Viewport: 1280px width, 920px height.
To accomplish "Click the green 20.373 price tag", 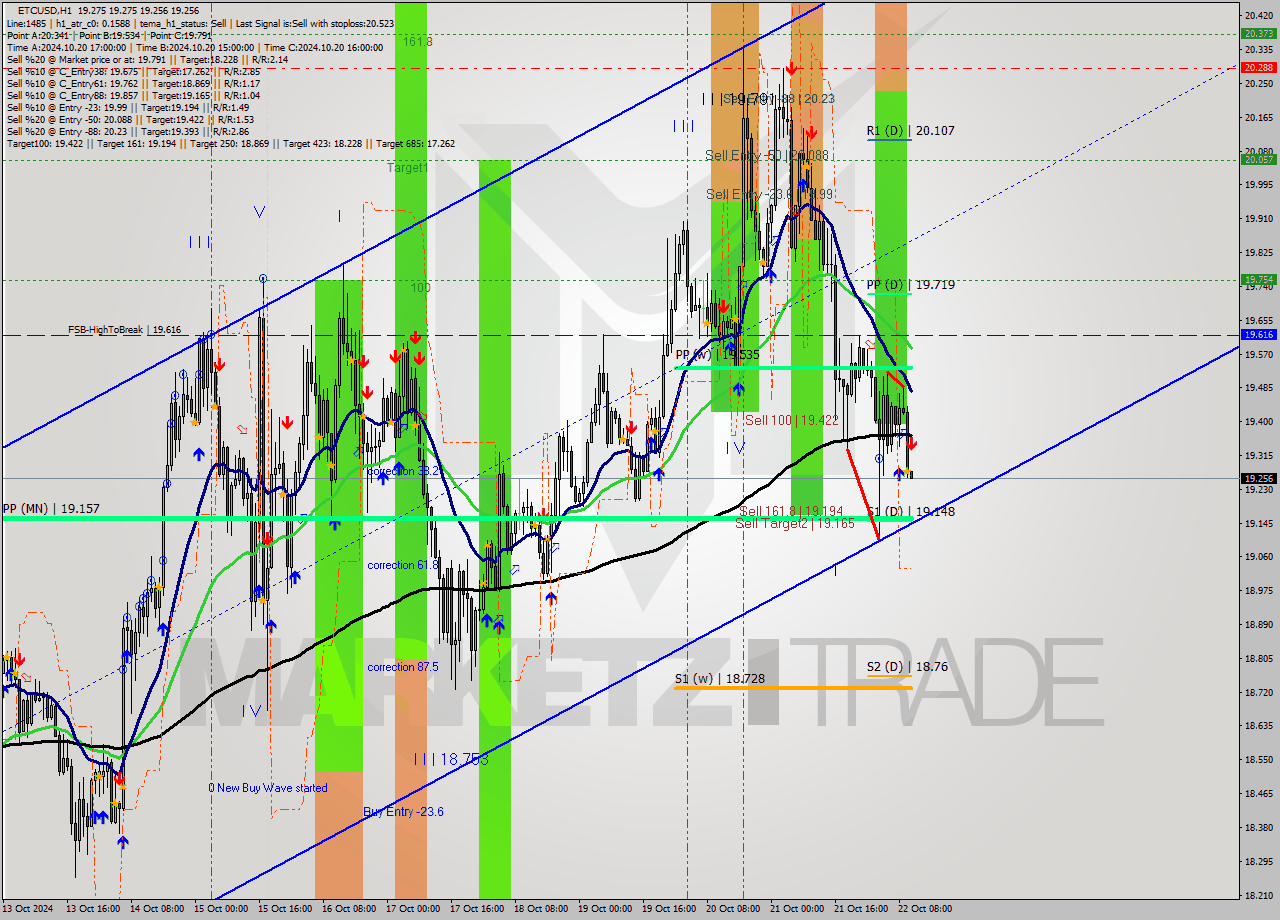I will pyautogui.click(x=1258, y=33).
